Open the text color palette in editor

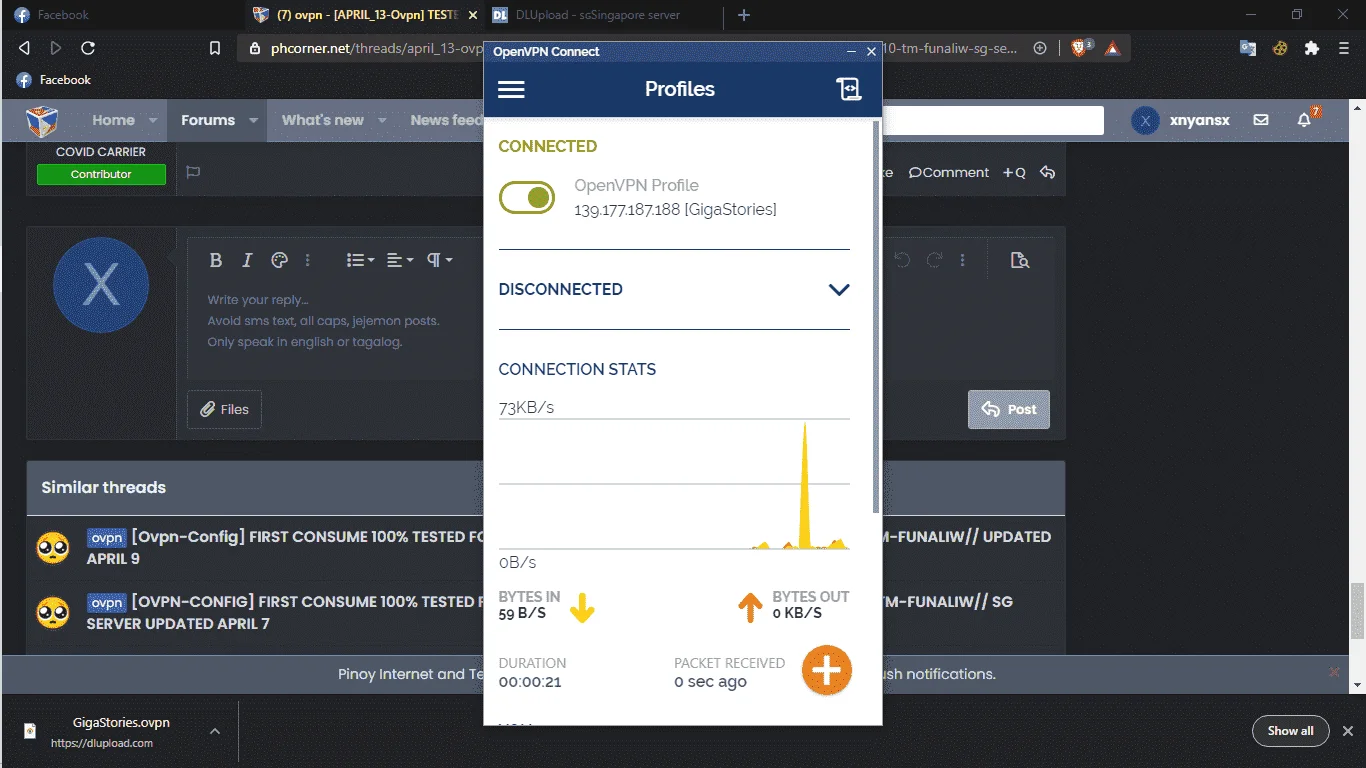click(x=279, y=260)
